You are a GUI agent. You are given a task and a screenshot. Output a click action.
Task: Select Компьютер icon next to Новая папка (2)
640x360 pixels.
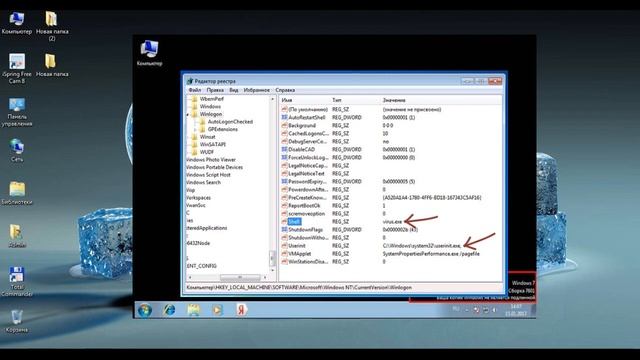pos(17,23)
